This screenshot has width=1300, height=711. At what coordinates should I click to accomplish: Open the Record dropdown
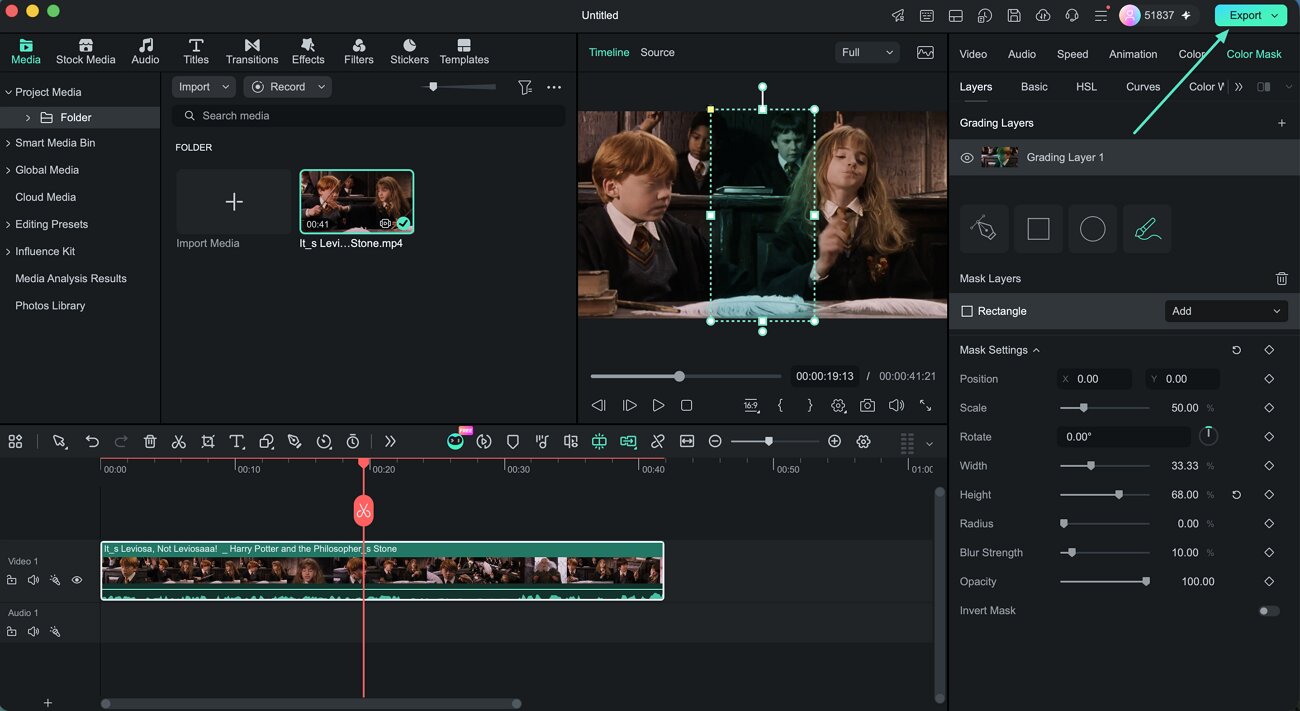click(x=288, y=87)
